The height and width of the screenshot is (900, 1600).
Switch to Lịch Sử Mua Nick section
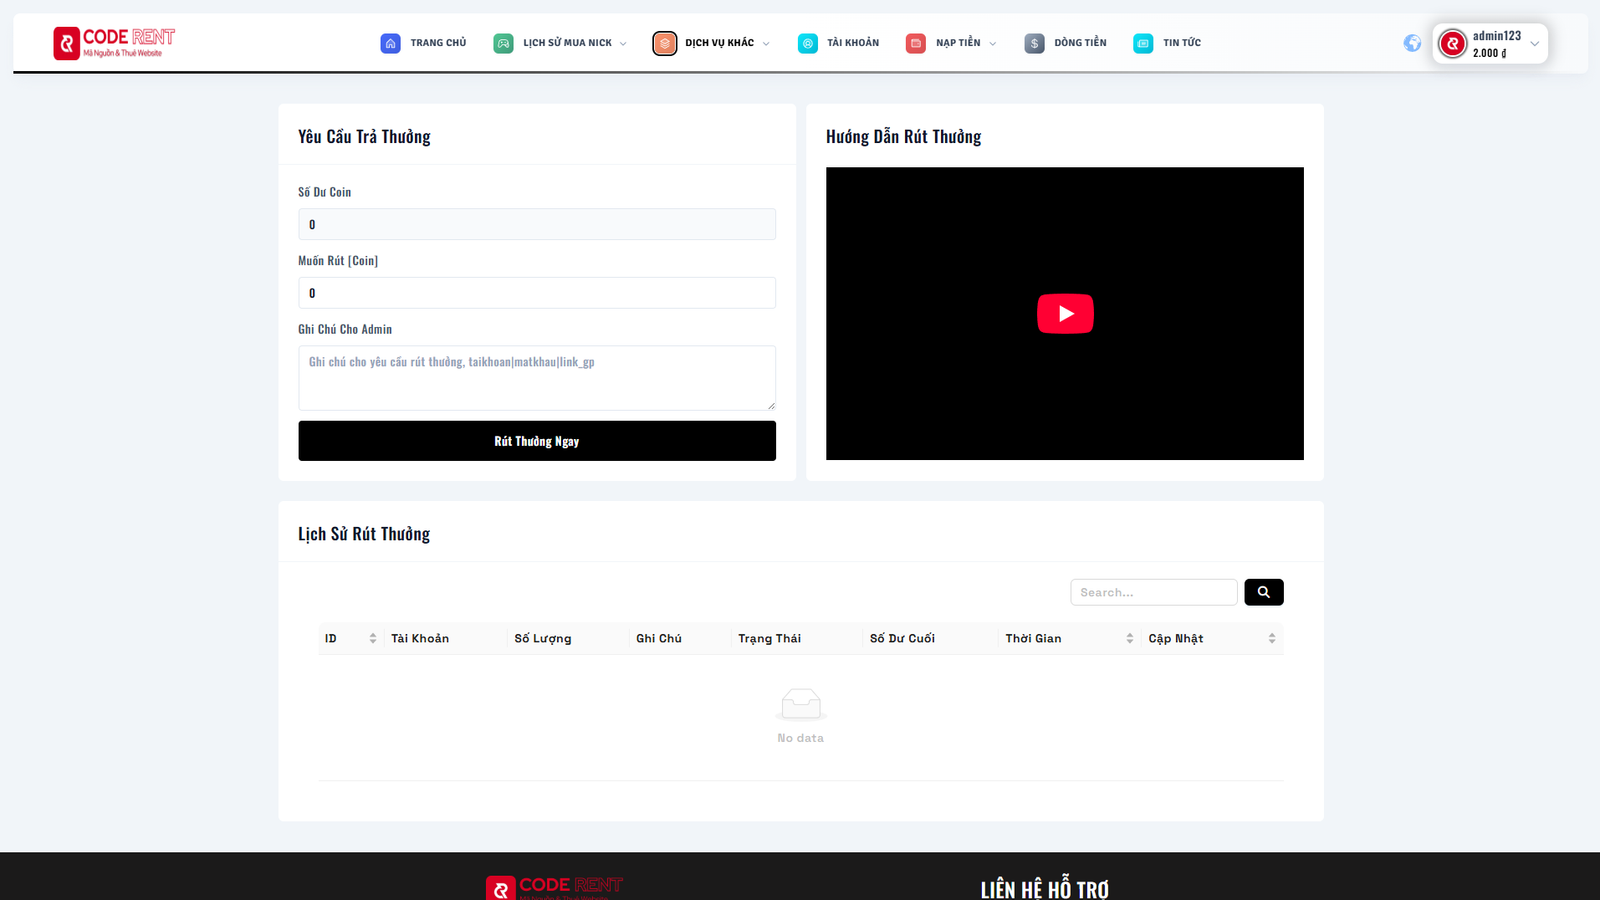[x=565, y=43]
